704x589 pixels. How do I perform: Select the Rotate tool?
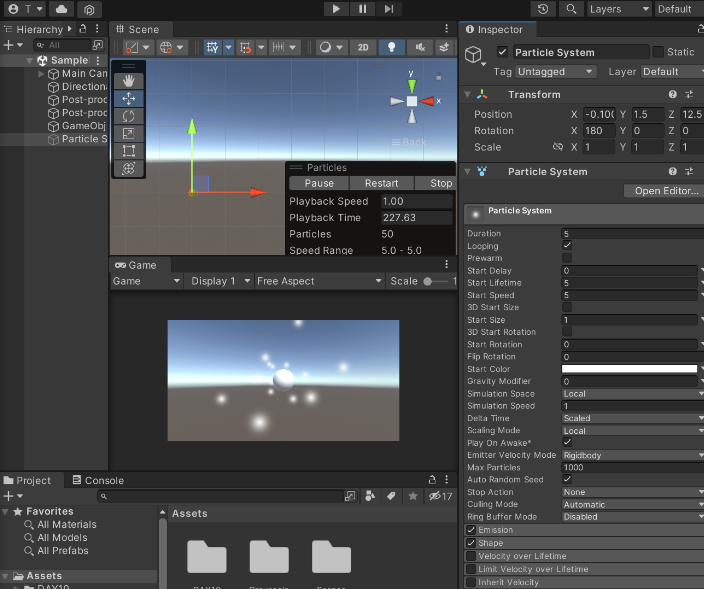(128, 116)
